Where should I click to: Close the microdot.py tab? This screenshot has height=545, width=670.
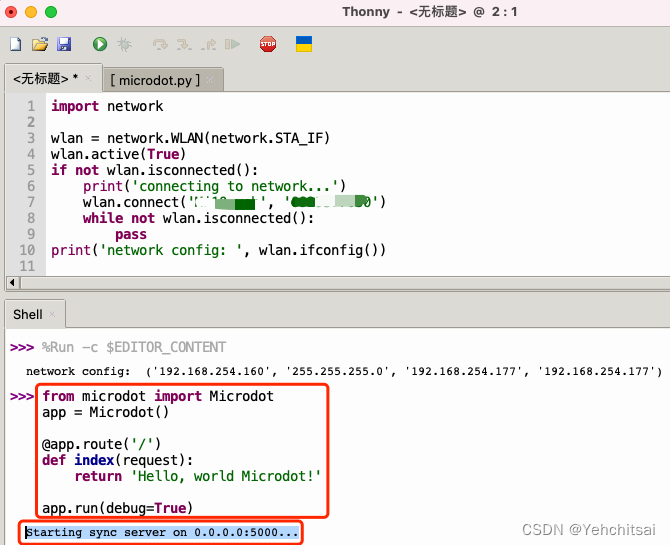tap(210, 80)
